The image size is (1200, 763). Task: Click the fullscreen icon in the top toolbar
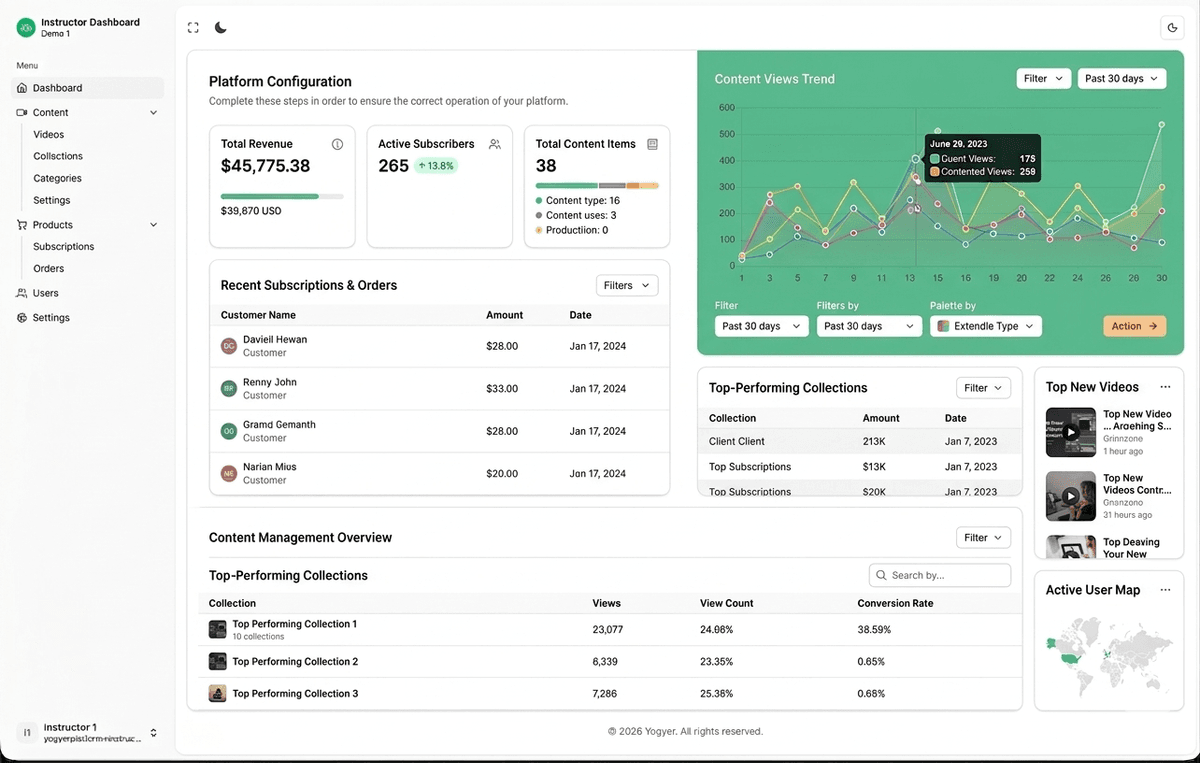193,27
